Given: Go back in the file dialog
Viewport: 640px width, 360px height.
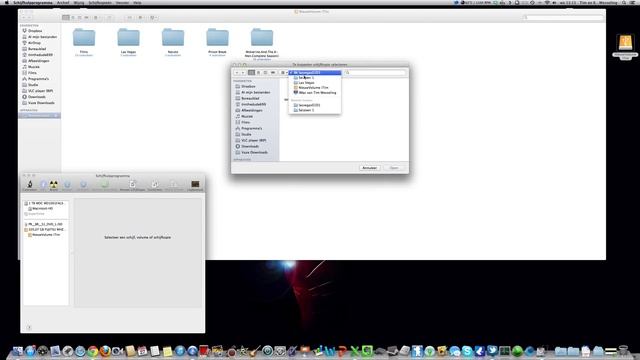Looking at the screenshot, I should 237,72.
